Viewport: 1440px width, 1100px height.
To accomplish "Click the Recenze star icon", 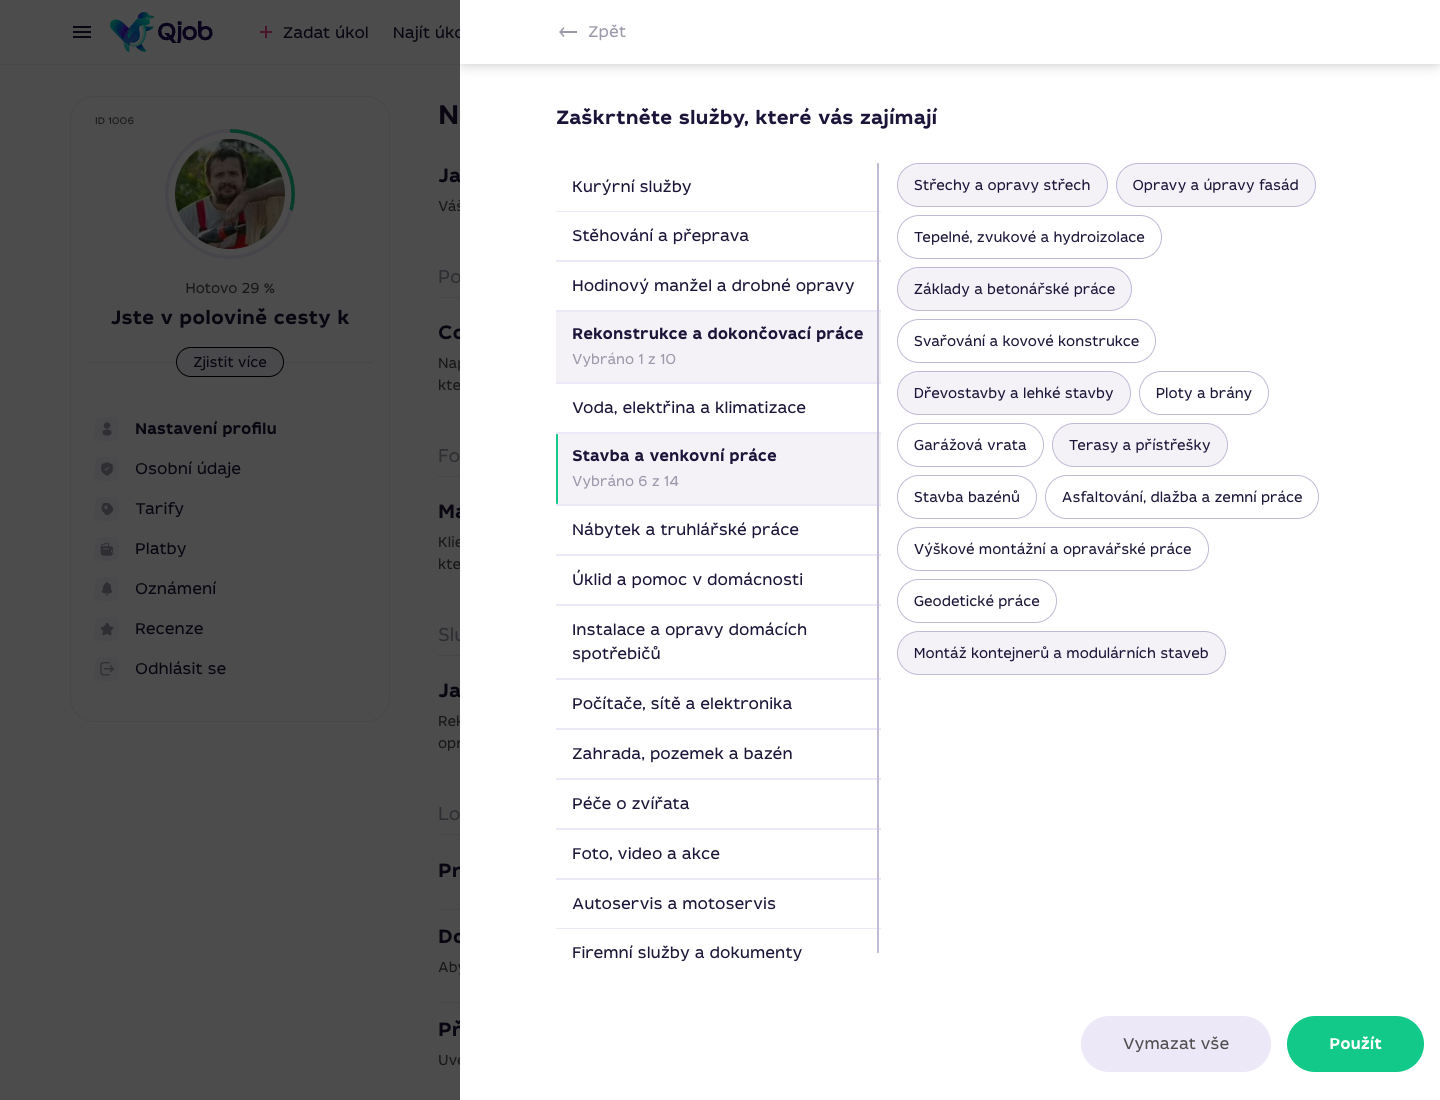I will pyautogui.click(x=107, y=628).
